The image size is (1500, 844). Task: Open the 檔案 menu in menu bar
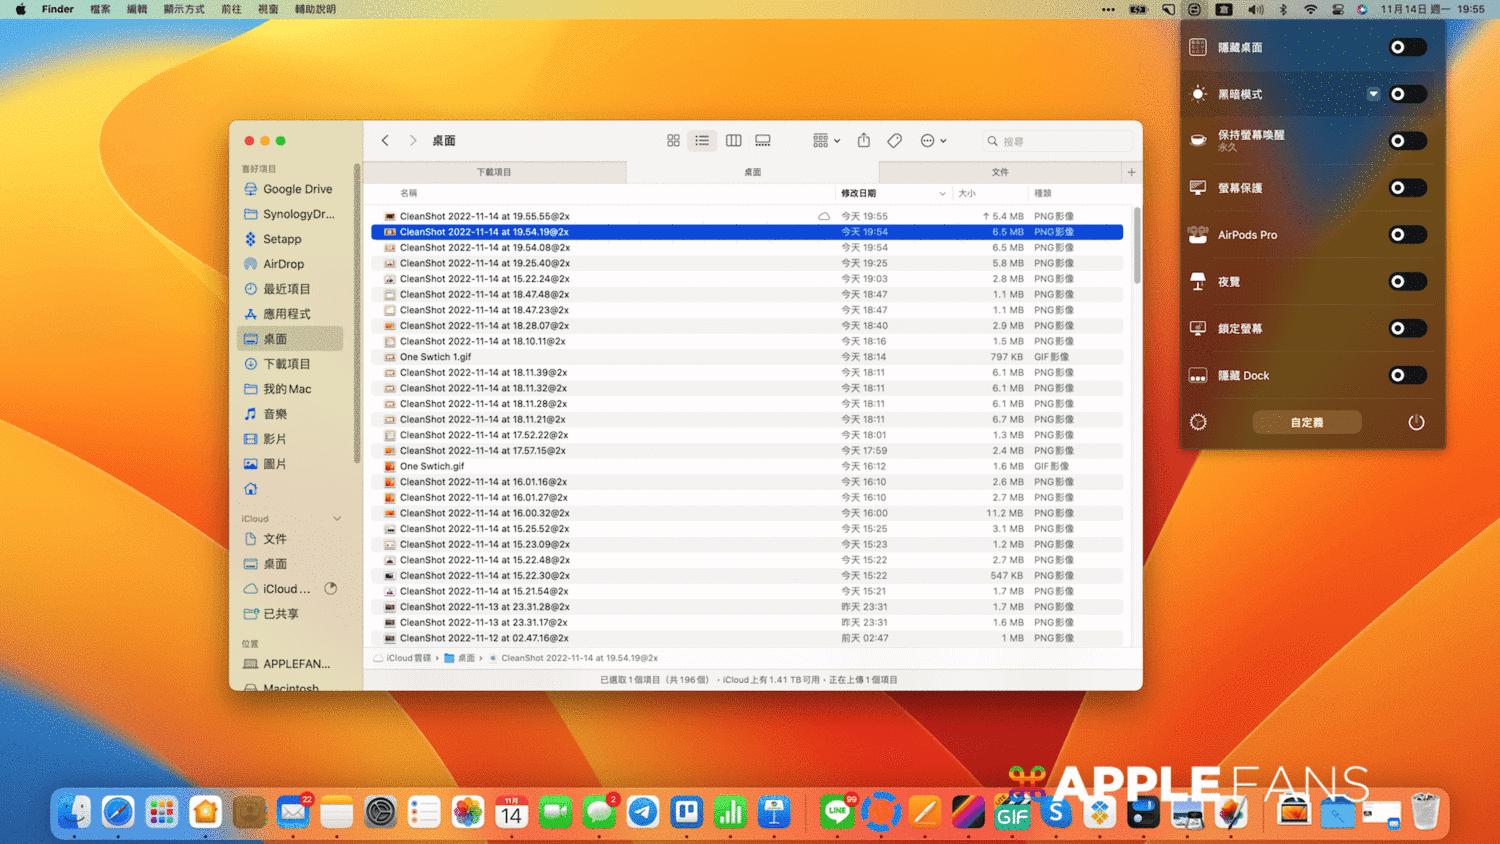click(x=100, y=9)
